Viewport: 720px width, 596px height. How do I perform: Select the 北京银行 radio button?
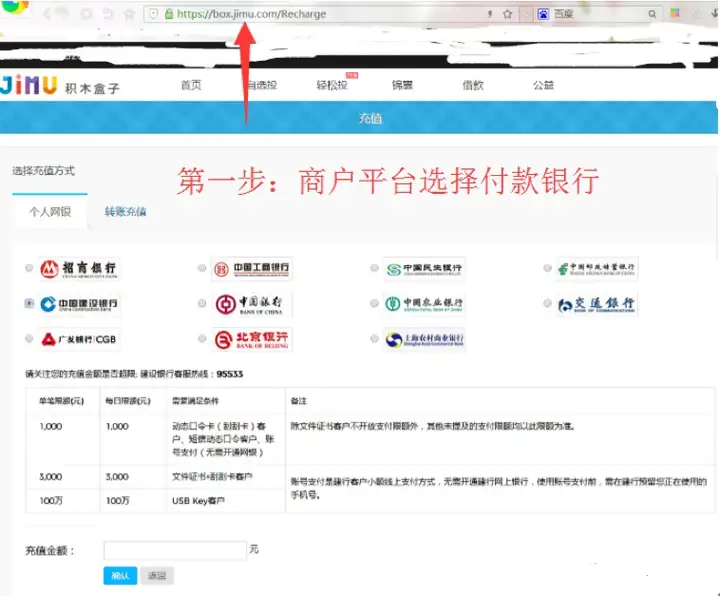202,339
